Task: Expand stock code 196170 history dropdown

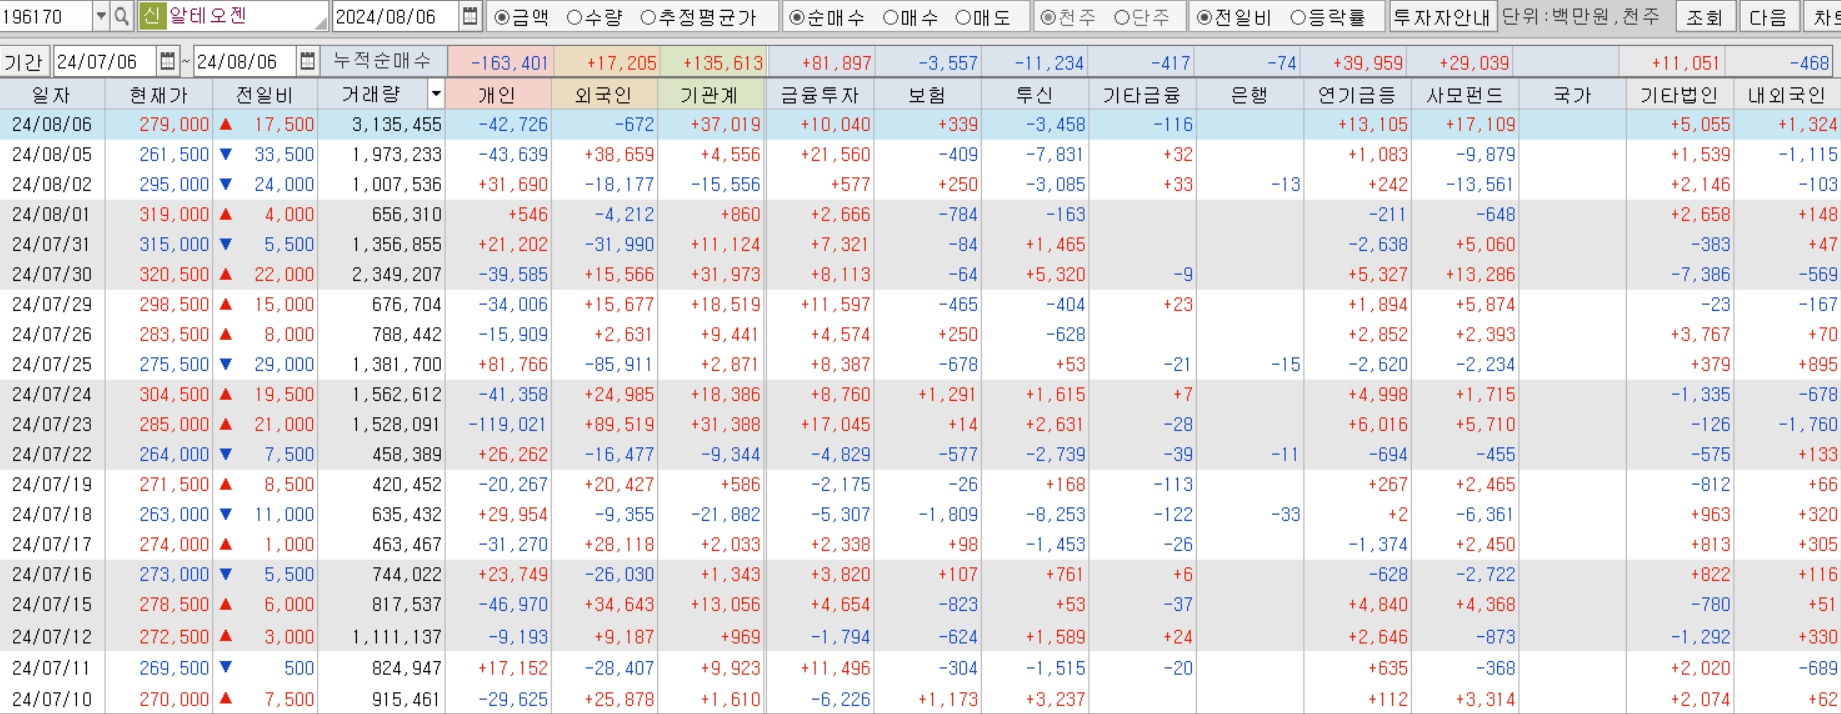Action: [x=101, y=17]
